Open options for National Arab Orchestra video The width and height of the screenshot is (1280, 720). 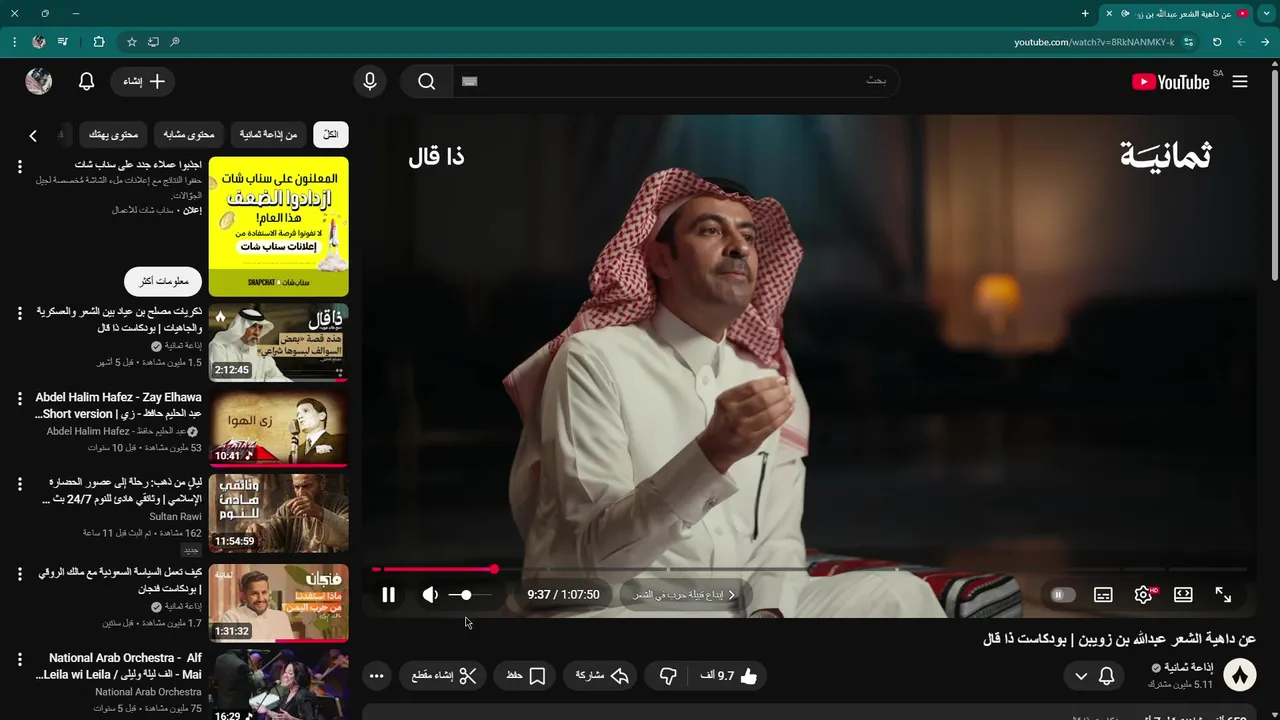pyautogui.click(x=19, y=659)
